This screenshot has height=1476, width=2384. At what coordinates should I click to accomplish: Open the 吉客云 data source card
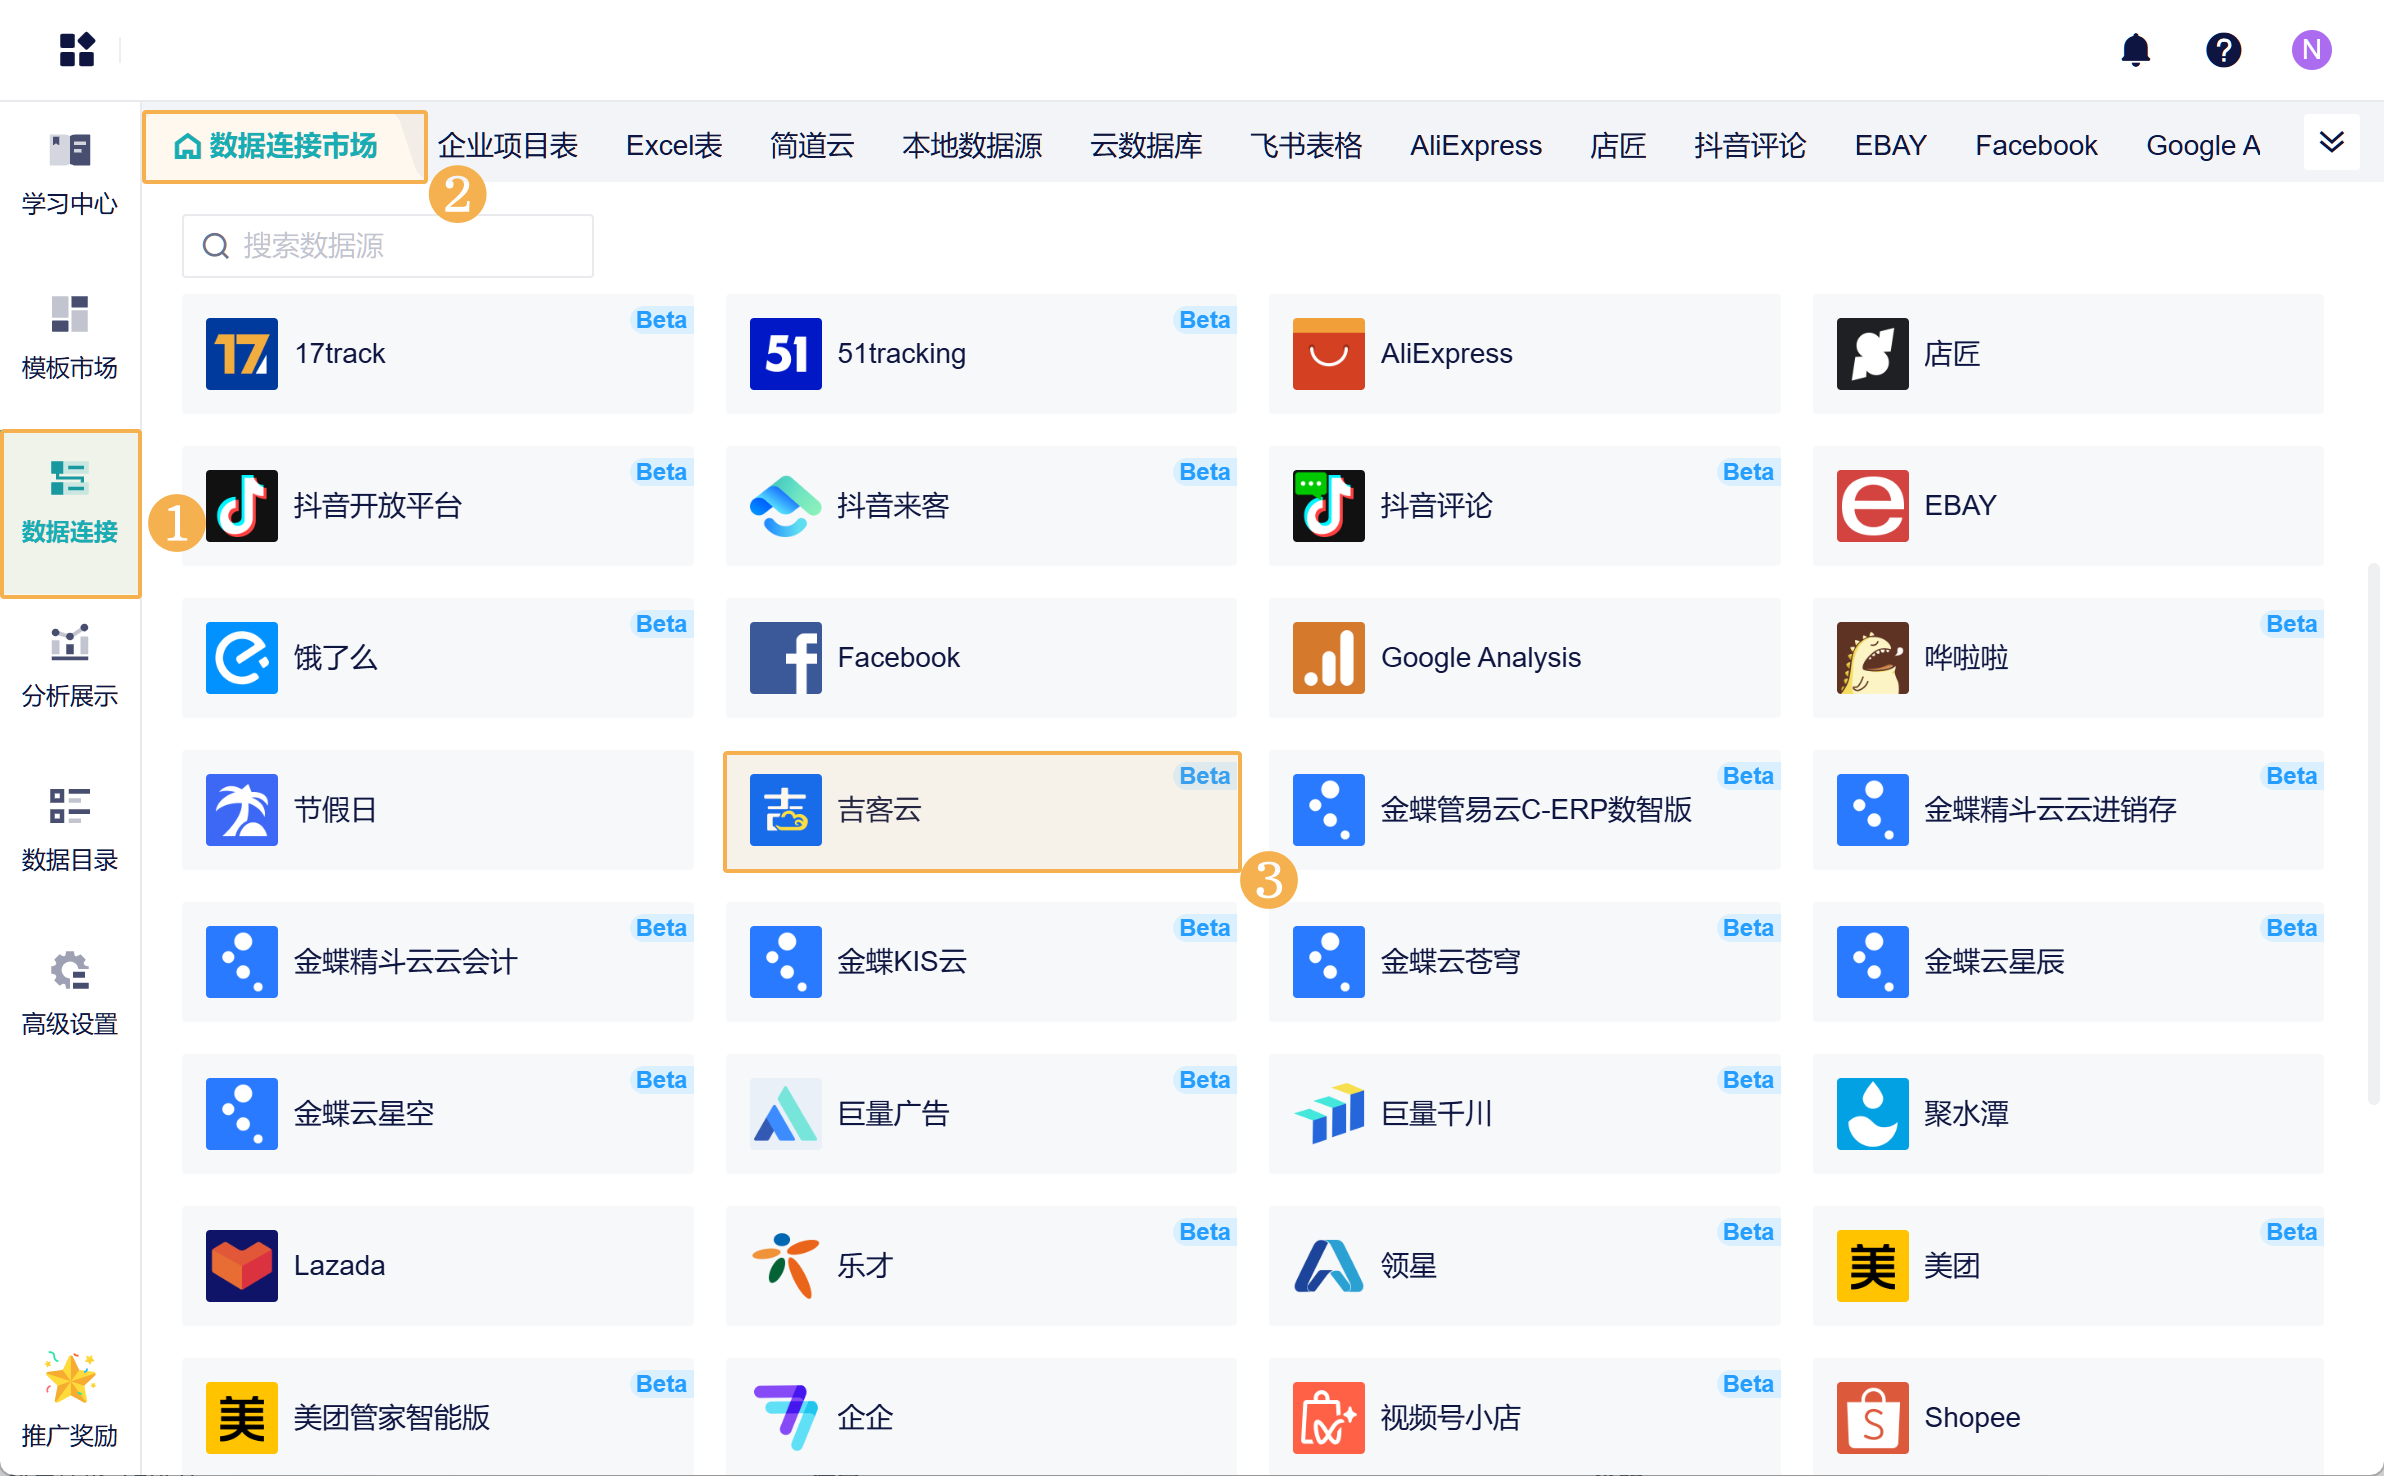point(981,810)
